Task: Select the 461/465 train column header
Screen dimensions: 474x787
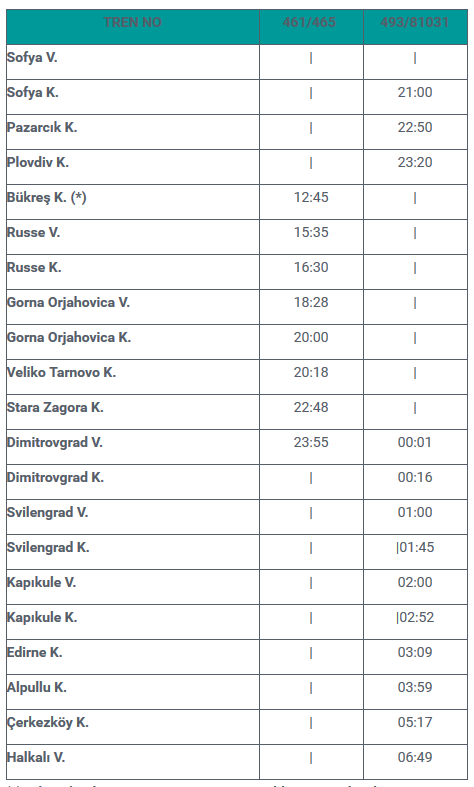Action: tap(309, 22)
